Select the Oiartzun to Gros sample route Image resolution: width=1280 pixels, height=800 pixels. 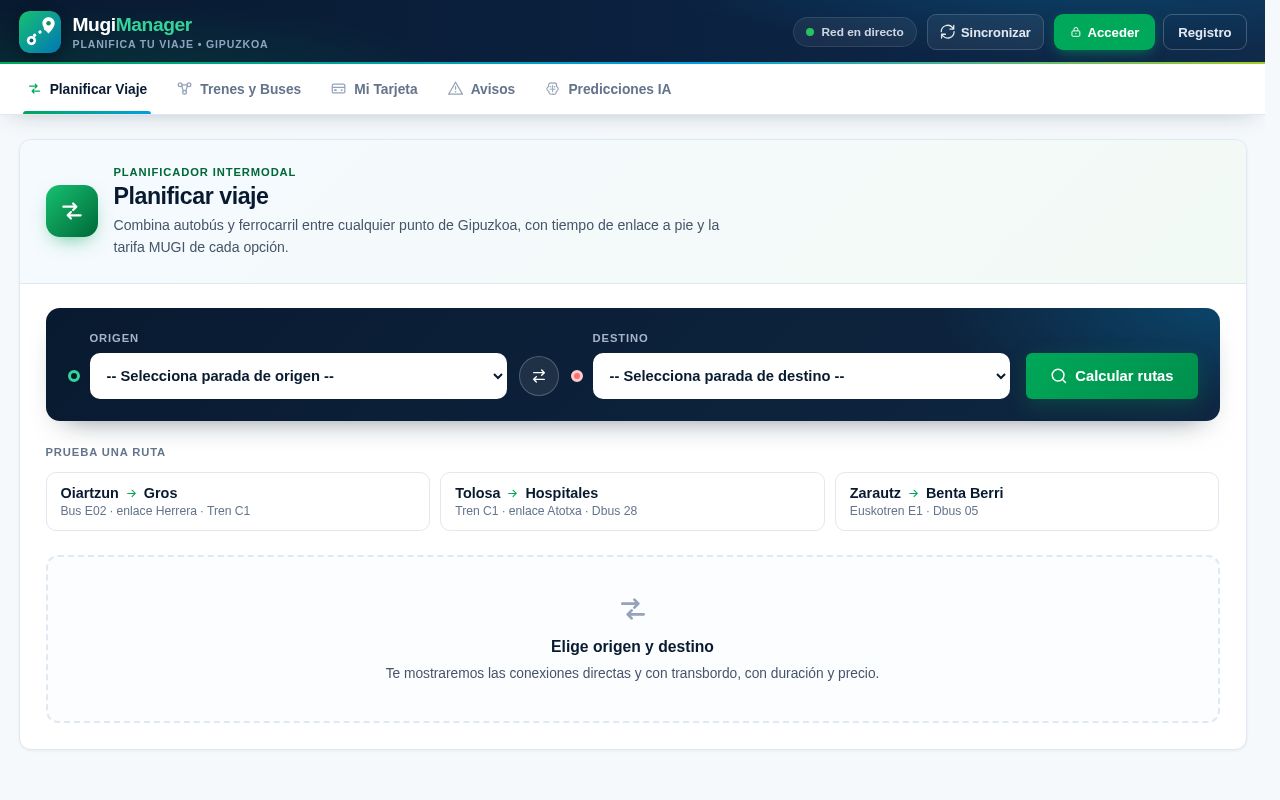pos(238,501)
